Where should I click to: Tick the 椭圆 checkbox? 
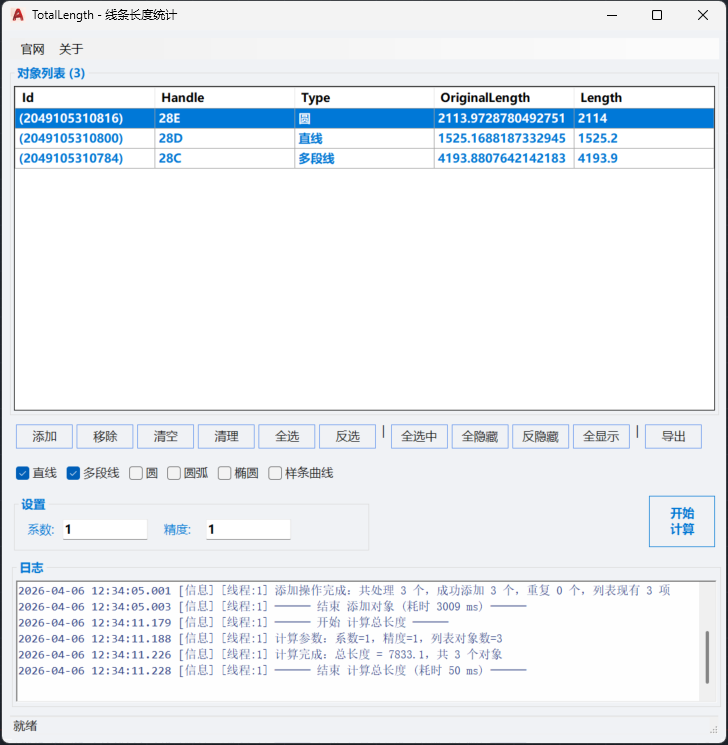tap(225, 473)
